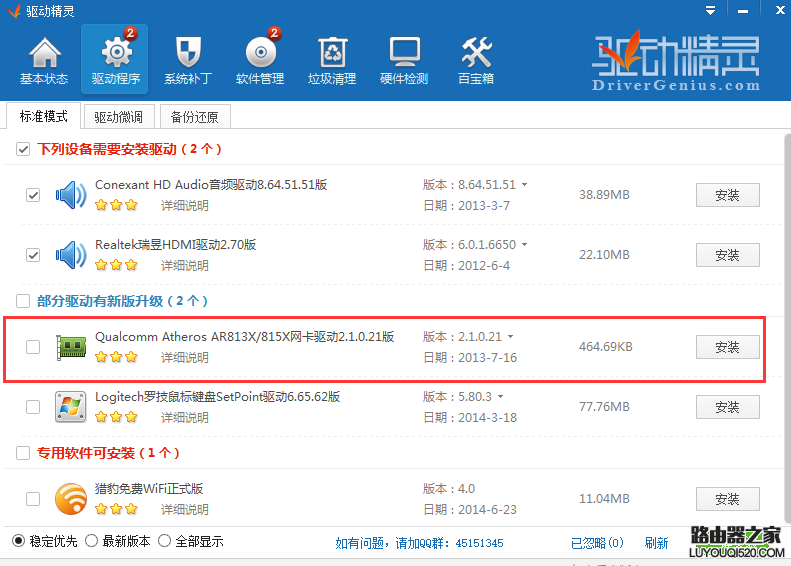Image resolution: width=791 pixels, height=566 pixels.
Task: Click the 日期：2014-6-23 text
Action: coord(470,510)
